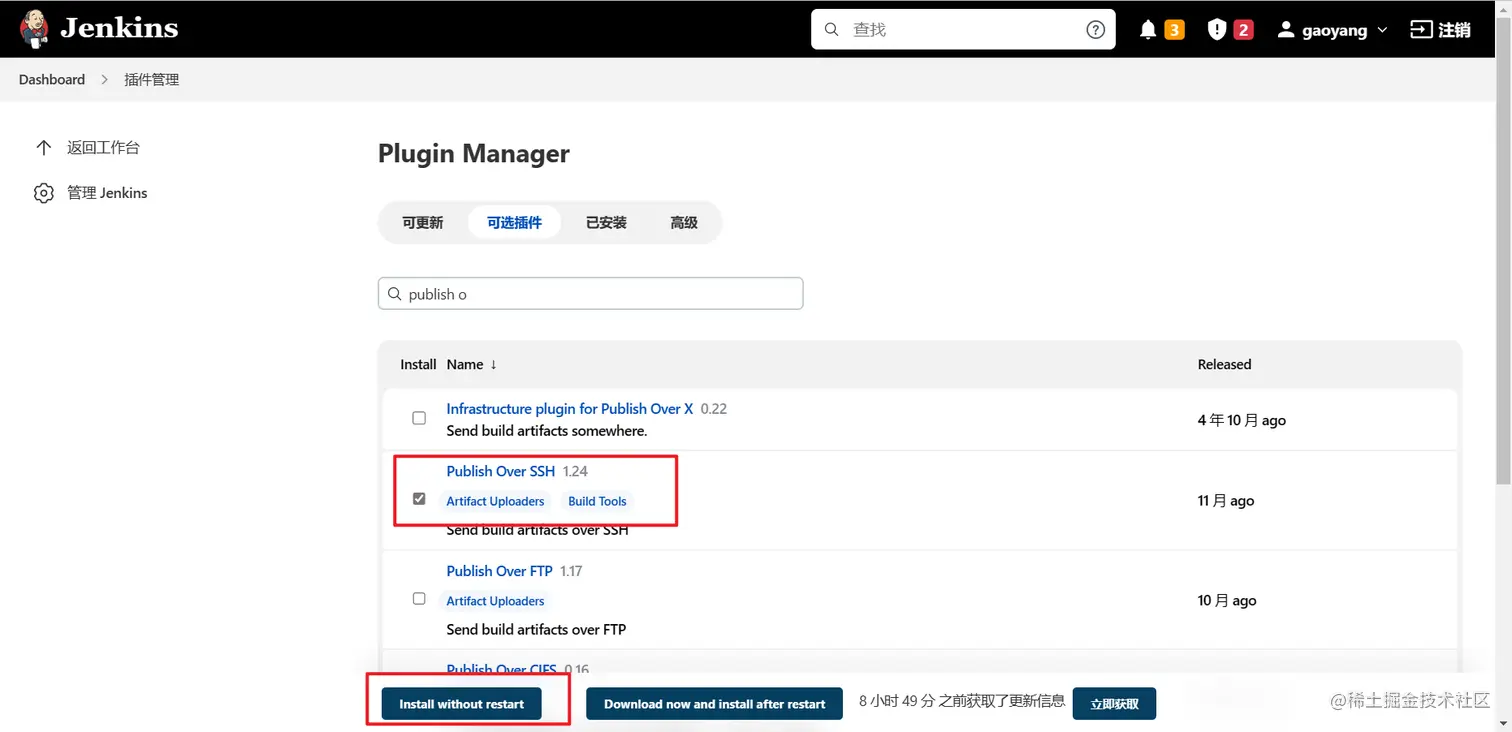
Task: Open the Publish Over SSH plugin link
Action: (x=500, y=471)
